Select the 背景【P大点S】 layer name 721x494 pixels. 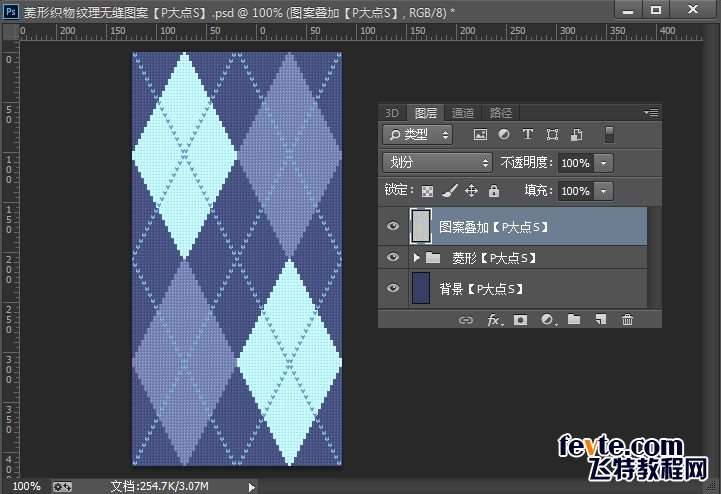(x=481, y=289)
